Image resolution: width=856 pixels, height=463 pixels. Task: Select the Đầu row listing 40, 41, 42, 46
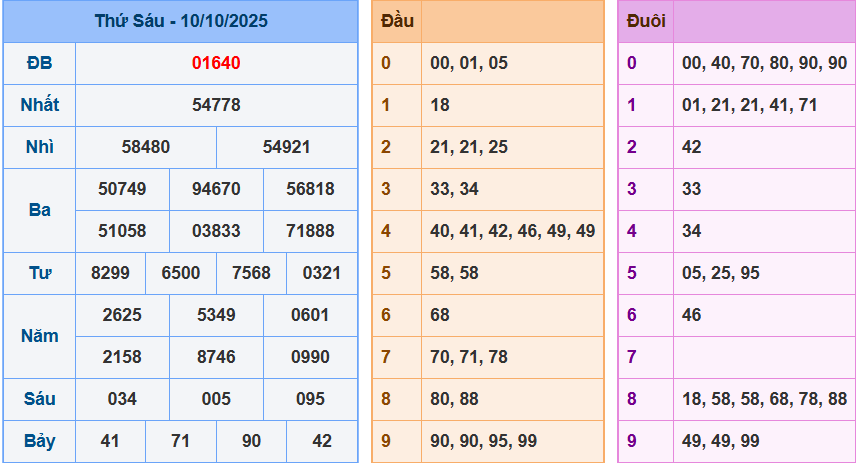tap(512, 231)
